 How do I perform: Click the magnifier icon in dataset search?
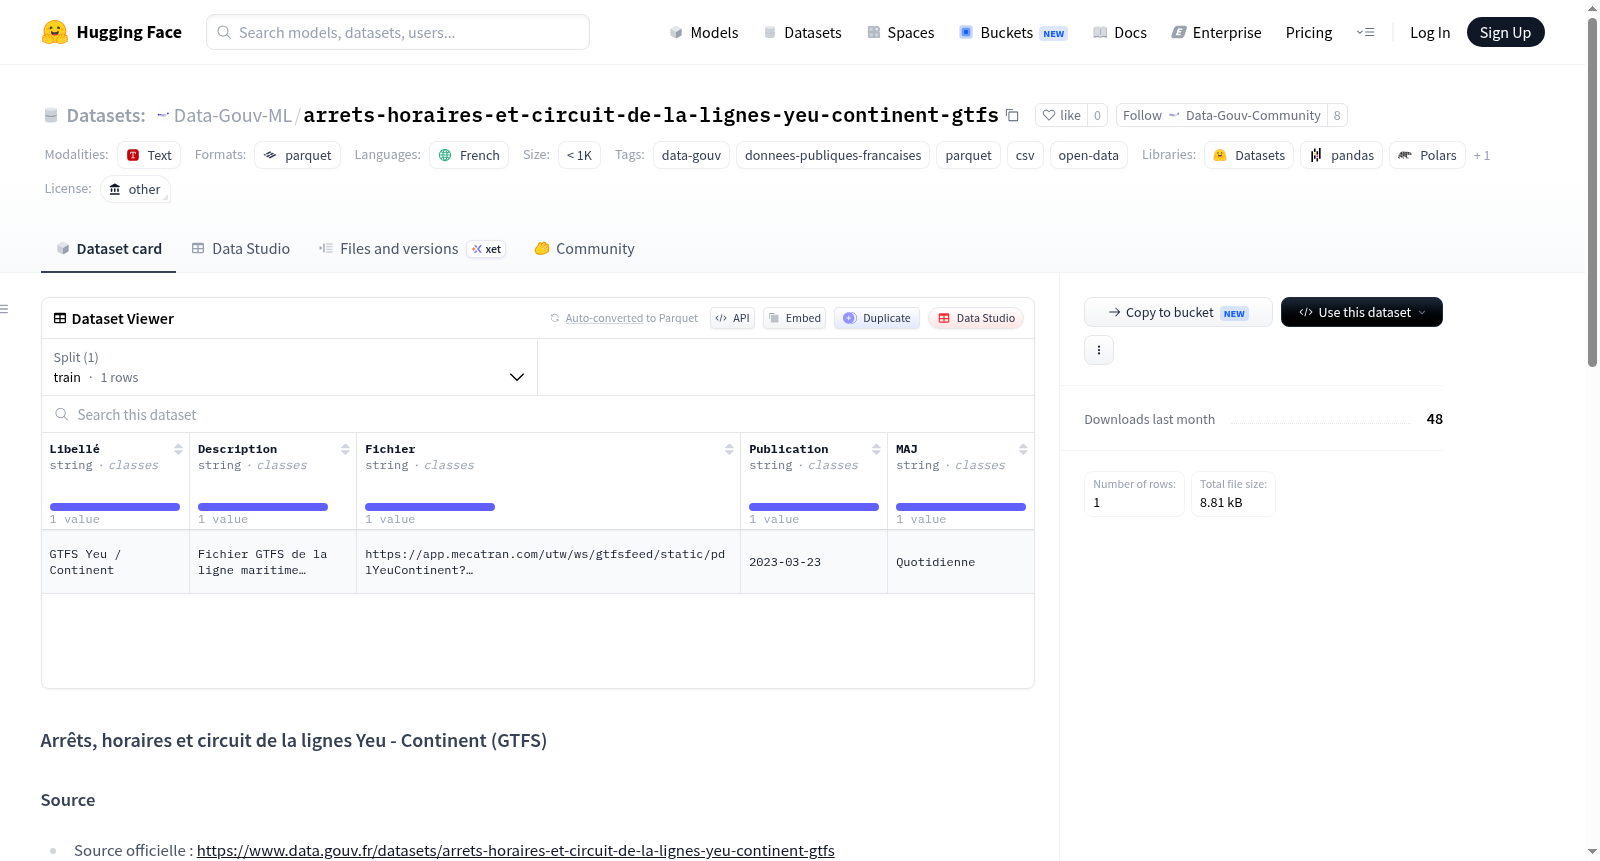(62, 414)
